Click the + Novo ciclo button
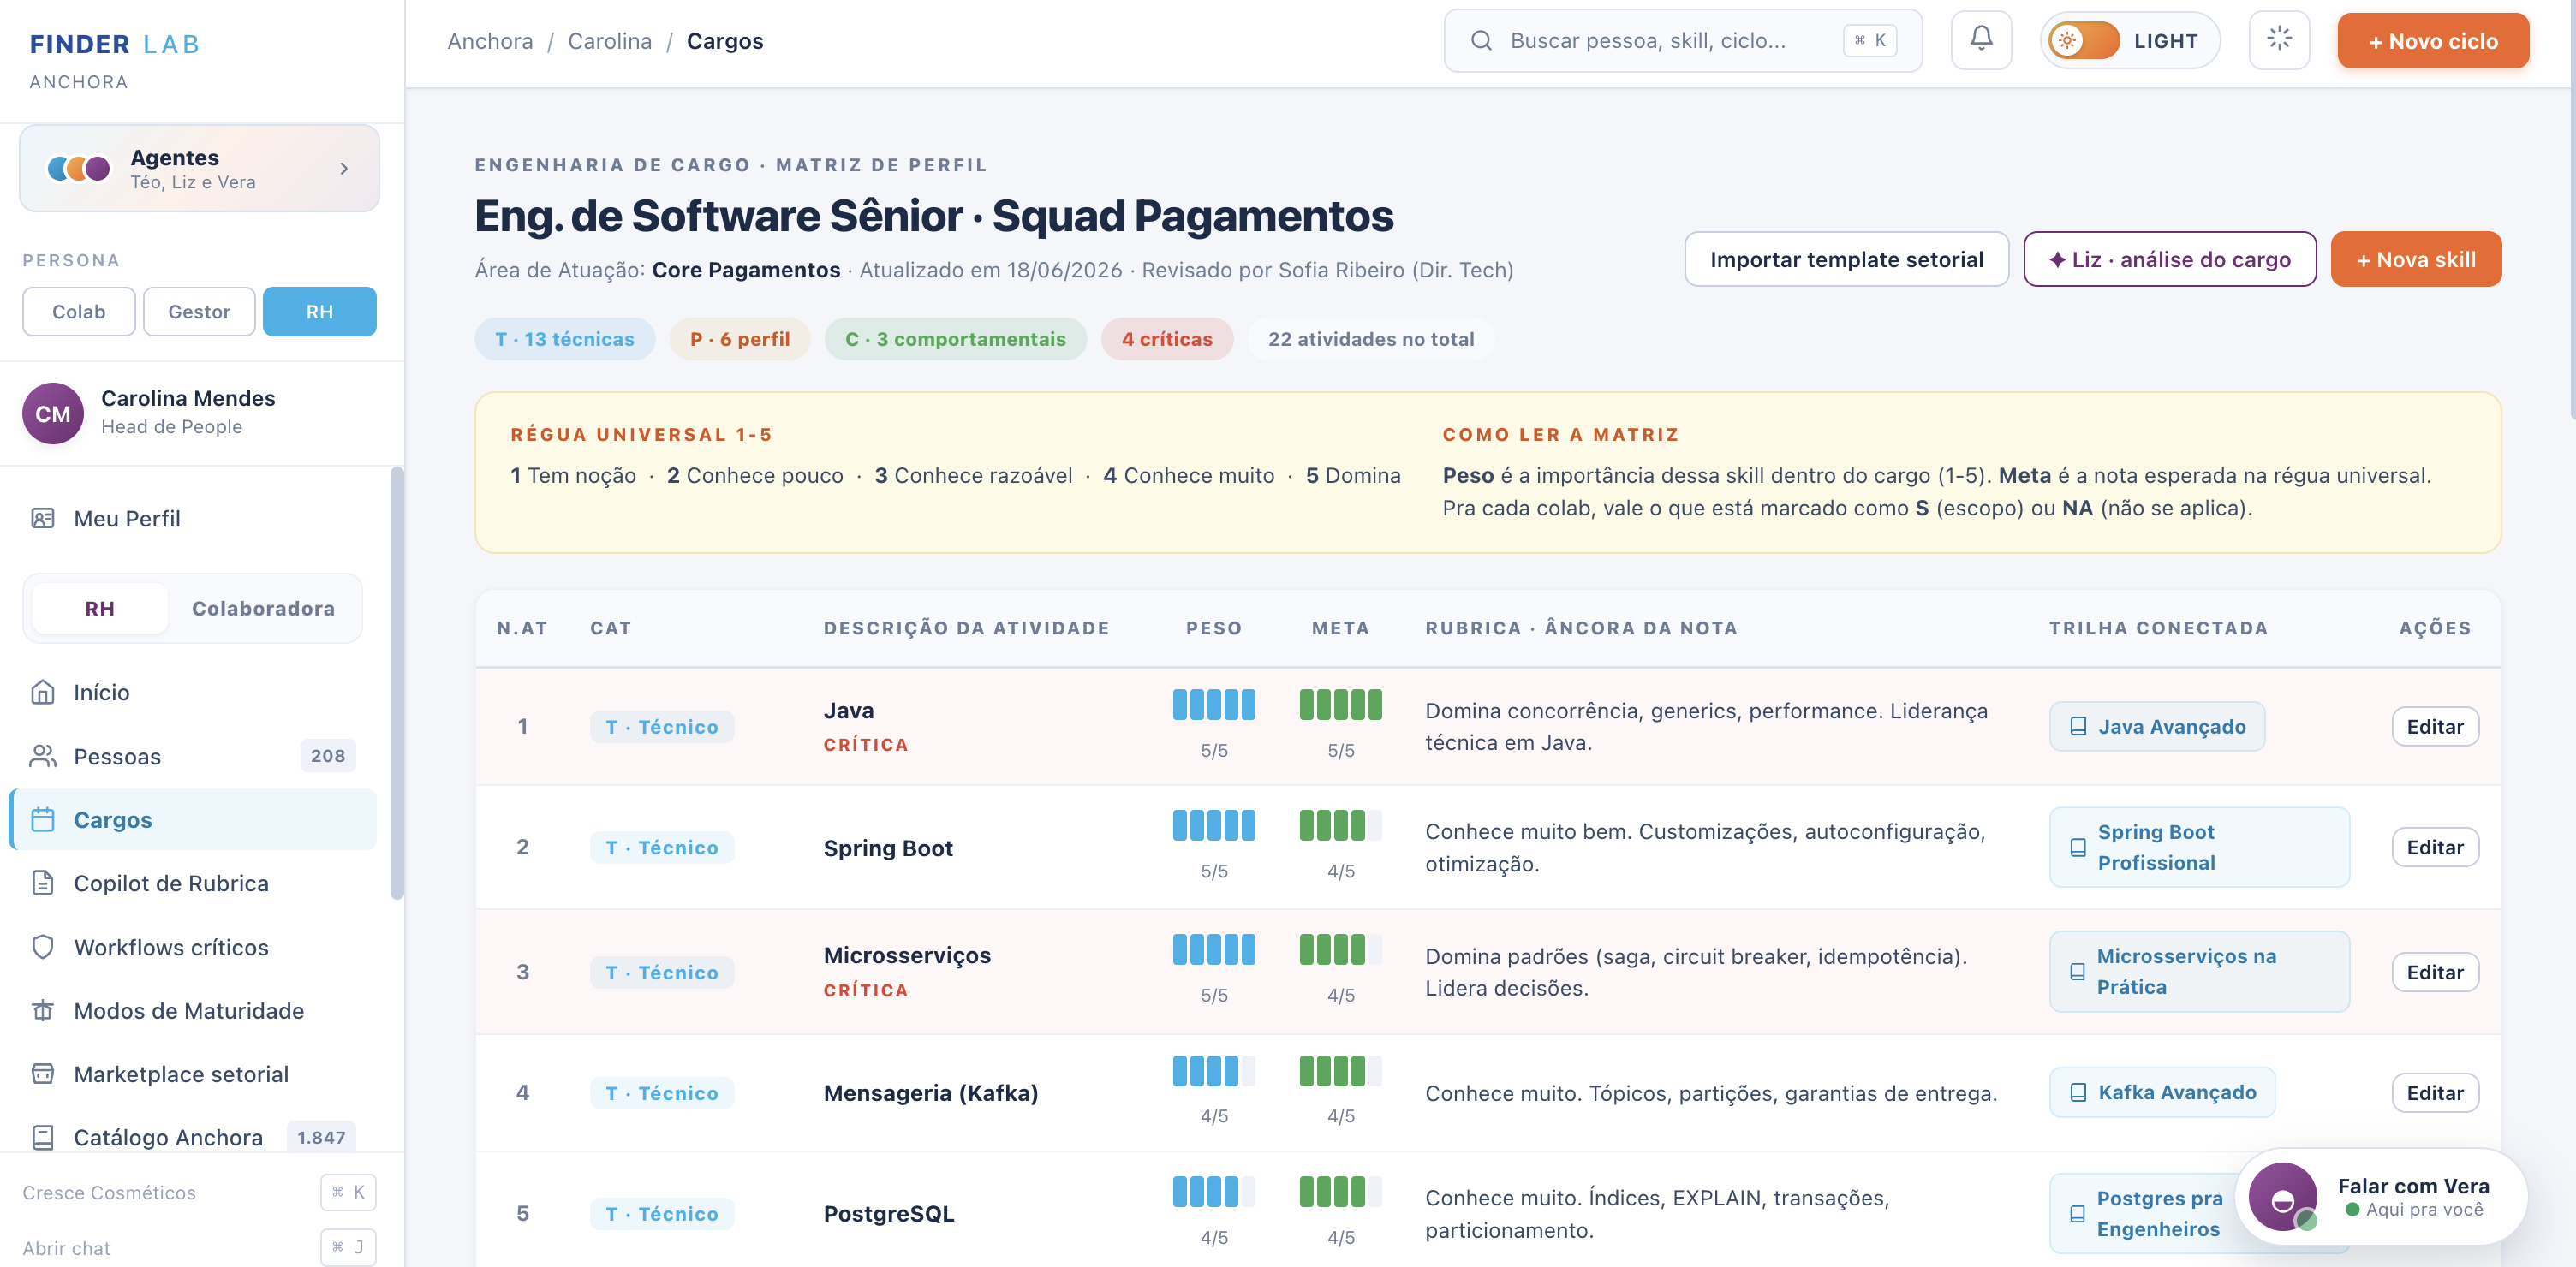The image size is (2576, 1267). click(2433, 41)
